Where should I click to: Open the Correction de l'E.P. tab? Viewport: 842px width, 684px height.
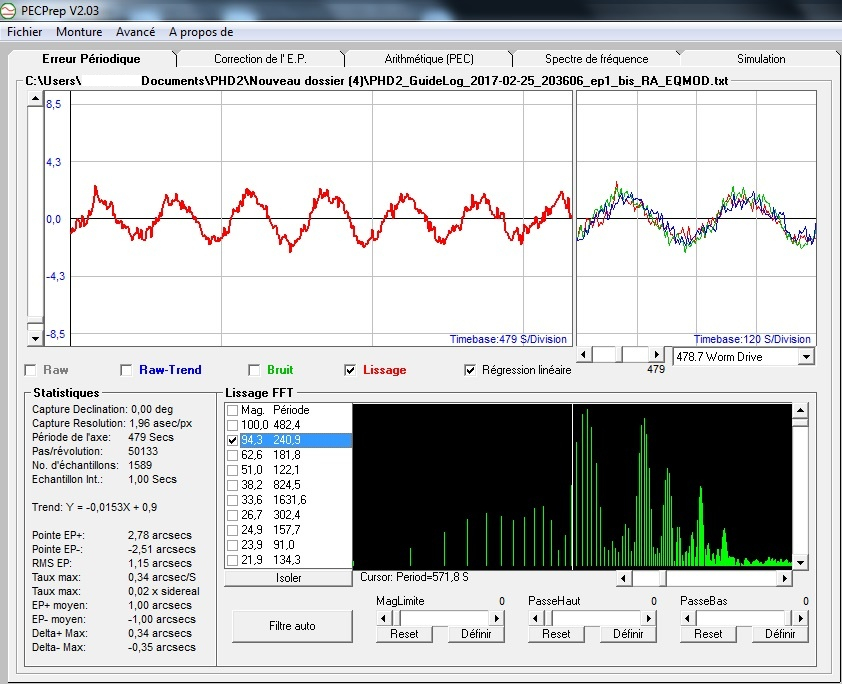[260, 59]
